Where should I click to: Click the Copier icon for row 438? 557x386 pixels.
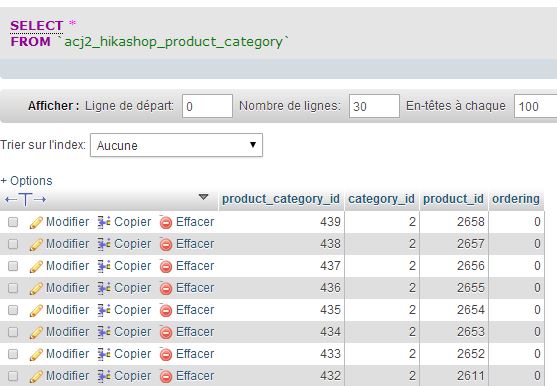coord(104,244)
